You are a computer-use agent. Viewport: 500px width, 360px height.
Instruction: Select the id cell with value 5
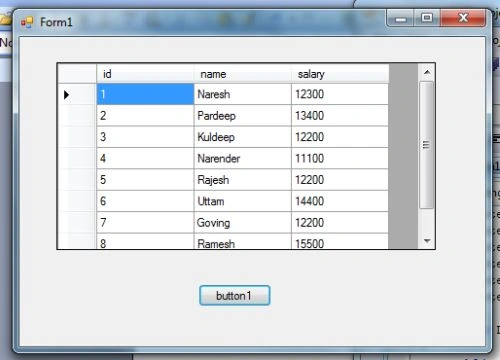(x=145, y=180)
